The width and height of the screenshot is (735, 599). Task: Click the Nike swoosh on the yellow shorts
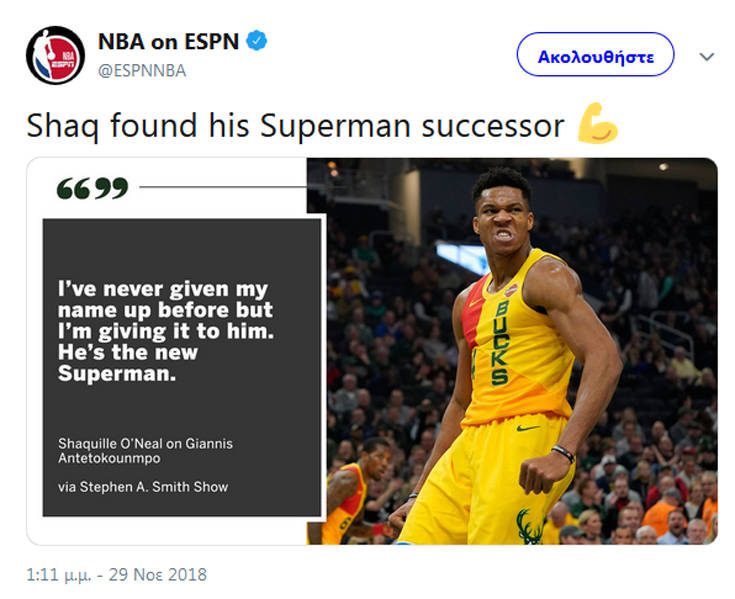(x=528, y=428)
